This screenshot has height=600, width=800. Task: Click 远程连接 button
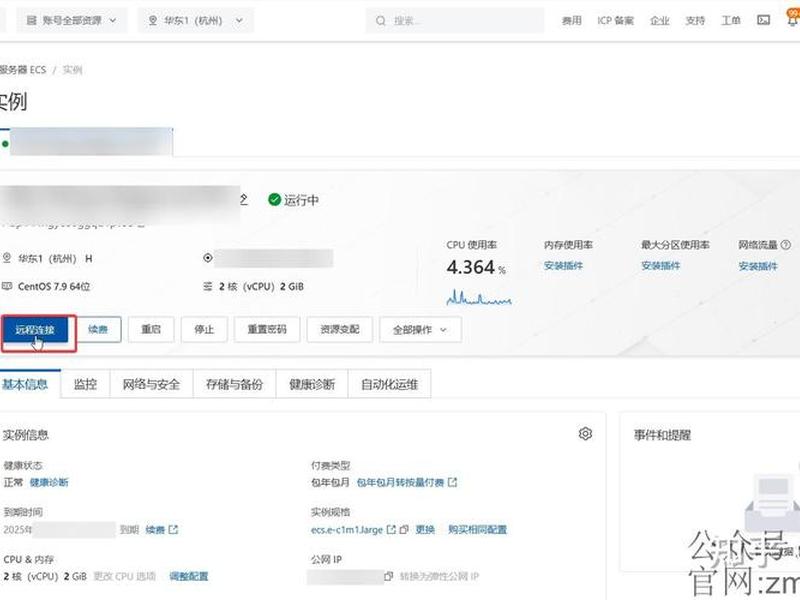[x=35, y=330]
